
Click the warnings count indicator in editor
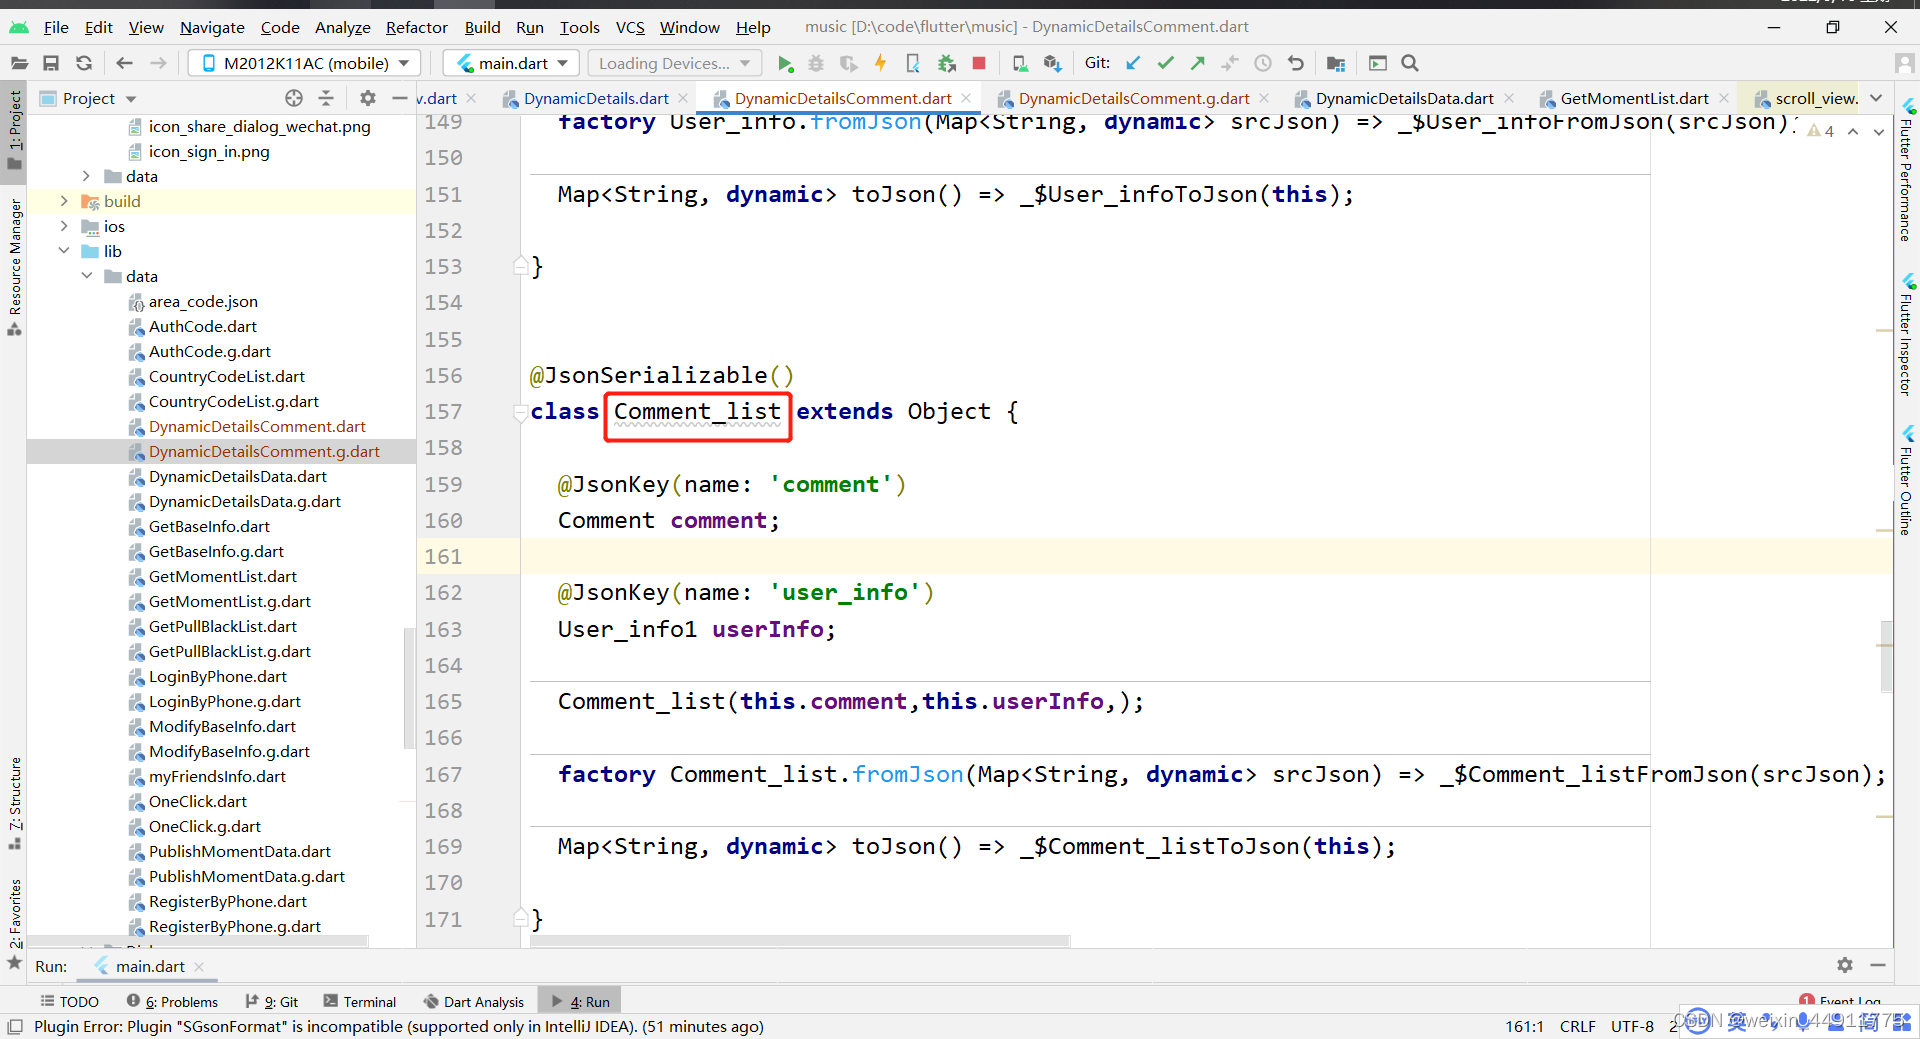1821,131
